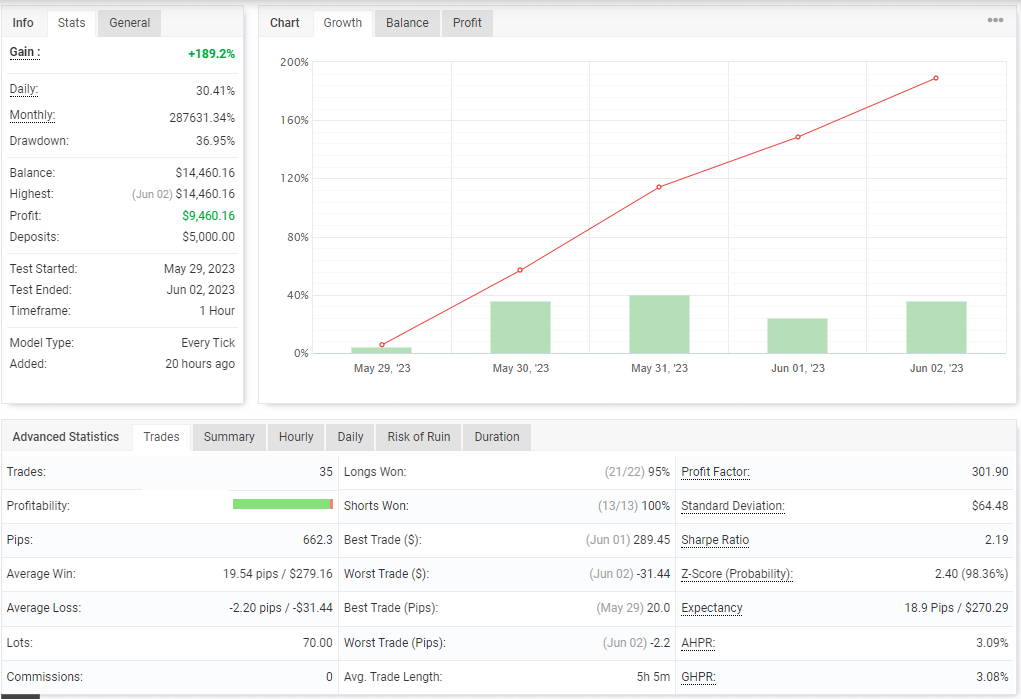Image resolution: width=1021 pixels, height=699 pixels.
Task: Click the Jun 01 green bar
Action: tap(798, 335)
